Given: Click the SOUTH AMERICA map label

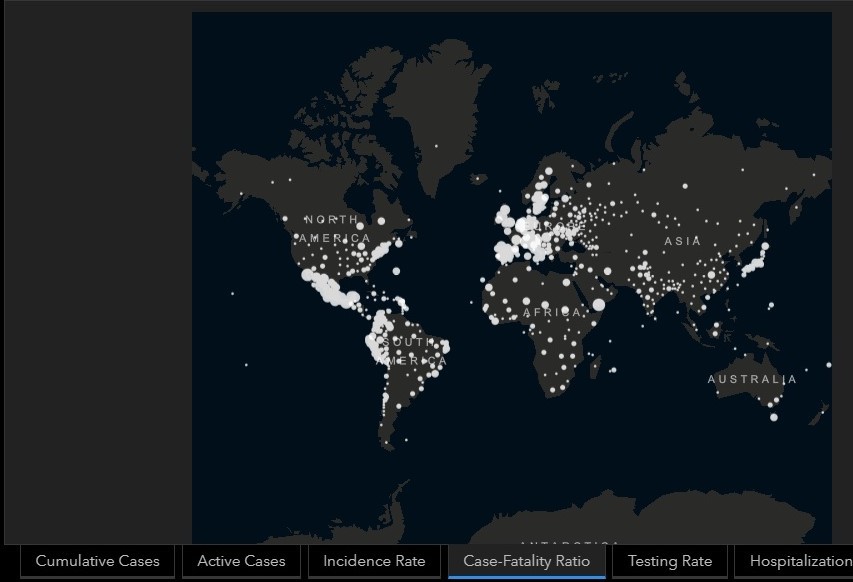Looking at the screenshot, I should pos(411,351).
